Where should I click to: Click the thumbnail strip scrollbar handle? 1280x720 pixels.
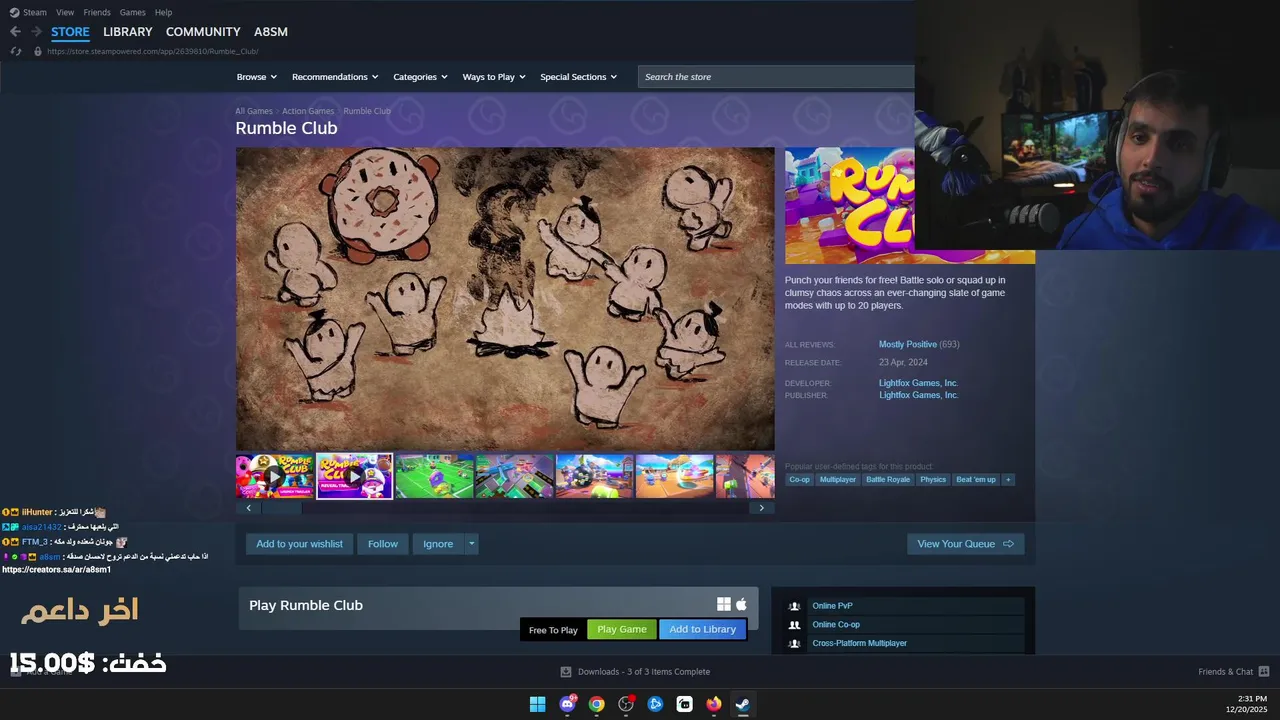coord(281,508)
